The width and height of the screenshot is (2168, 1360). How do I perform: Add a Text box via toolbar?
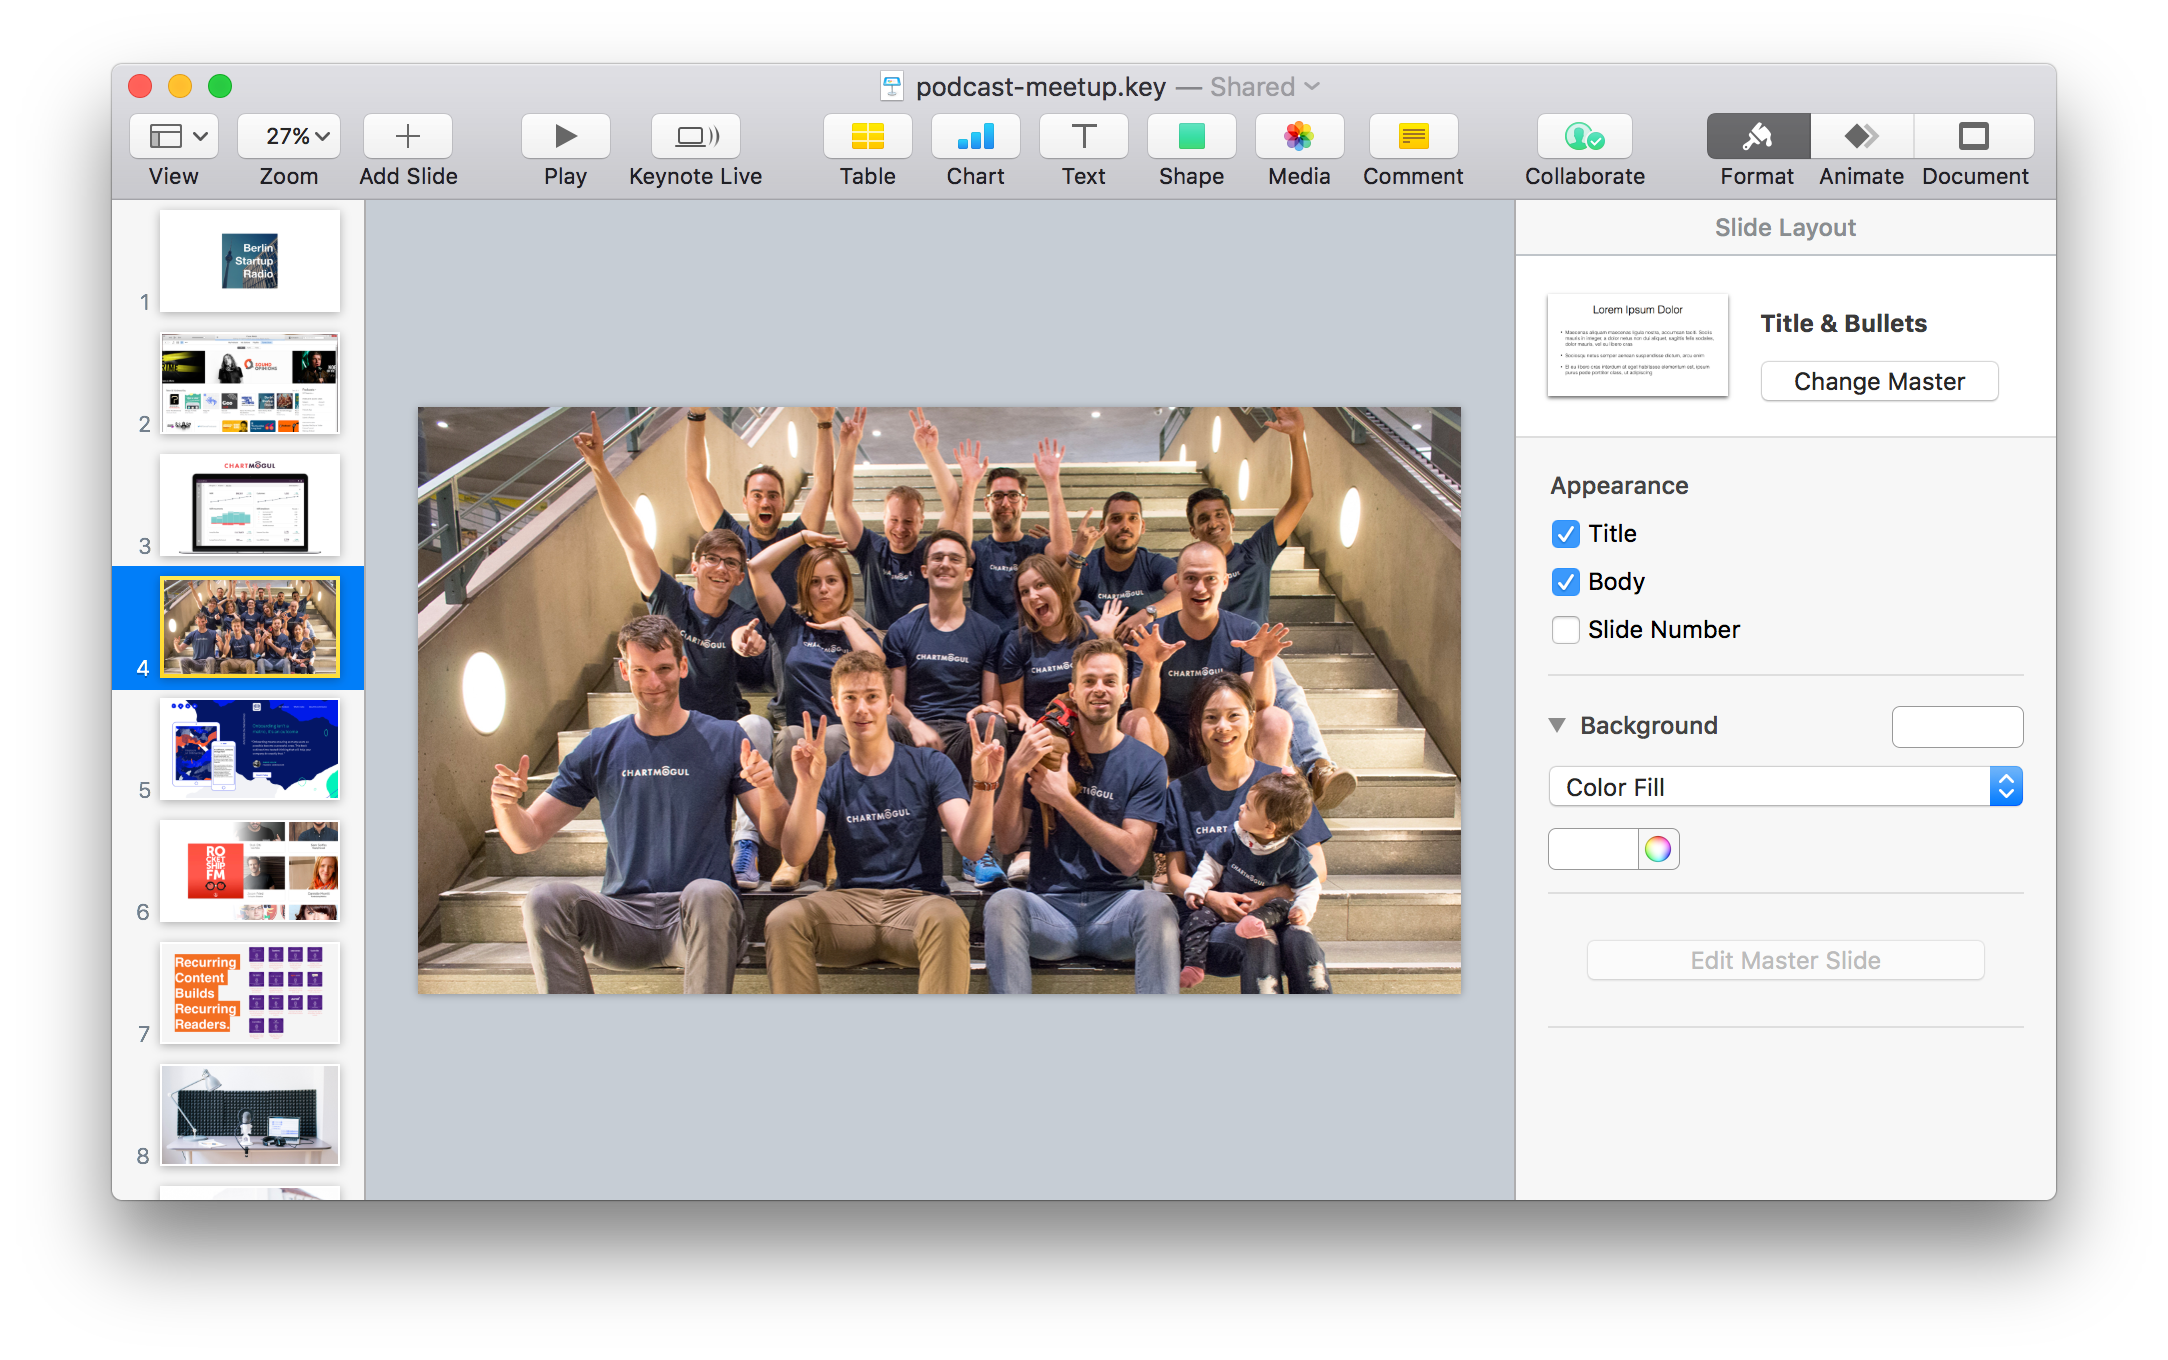(x=1083, y=137)
